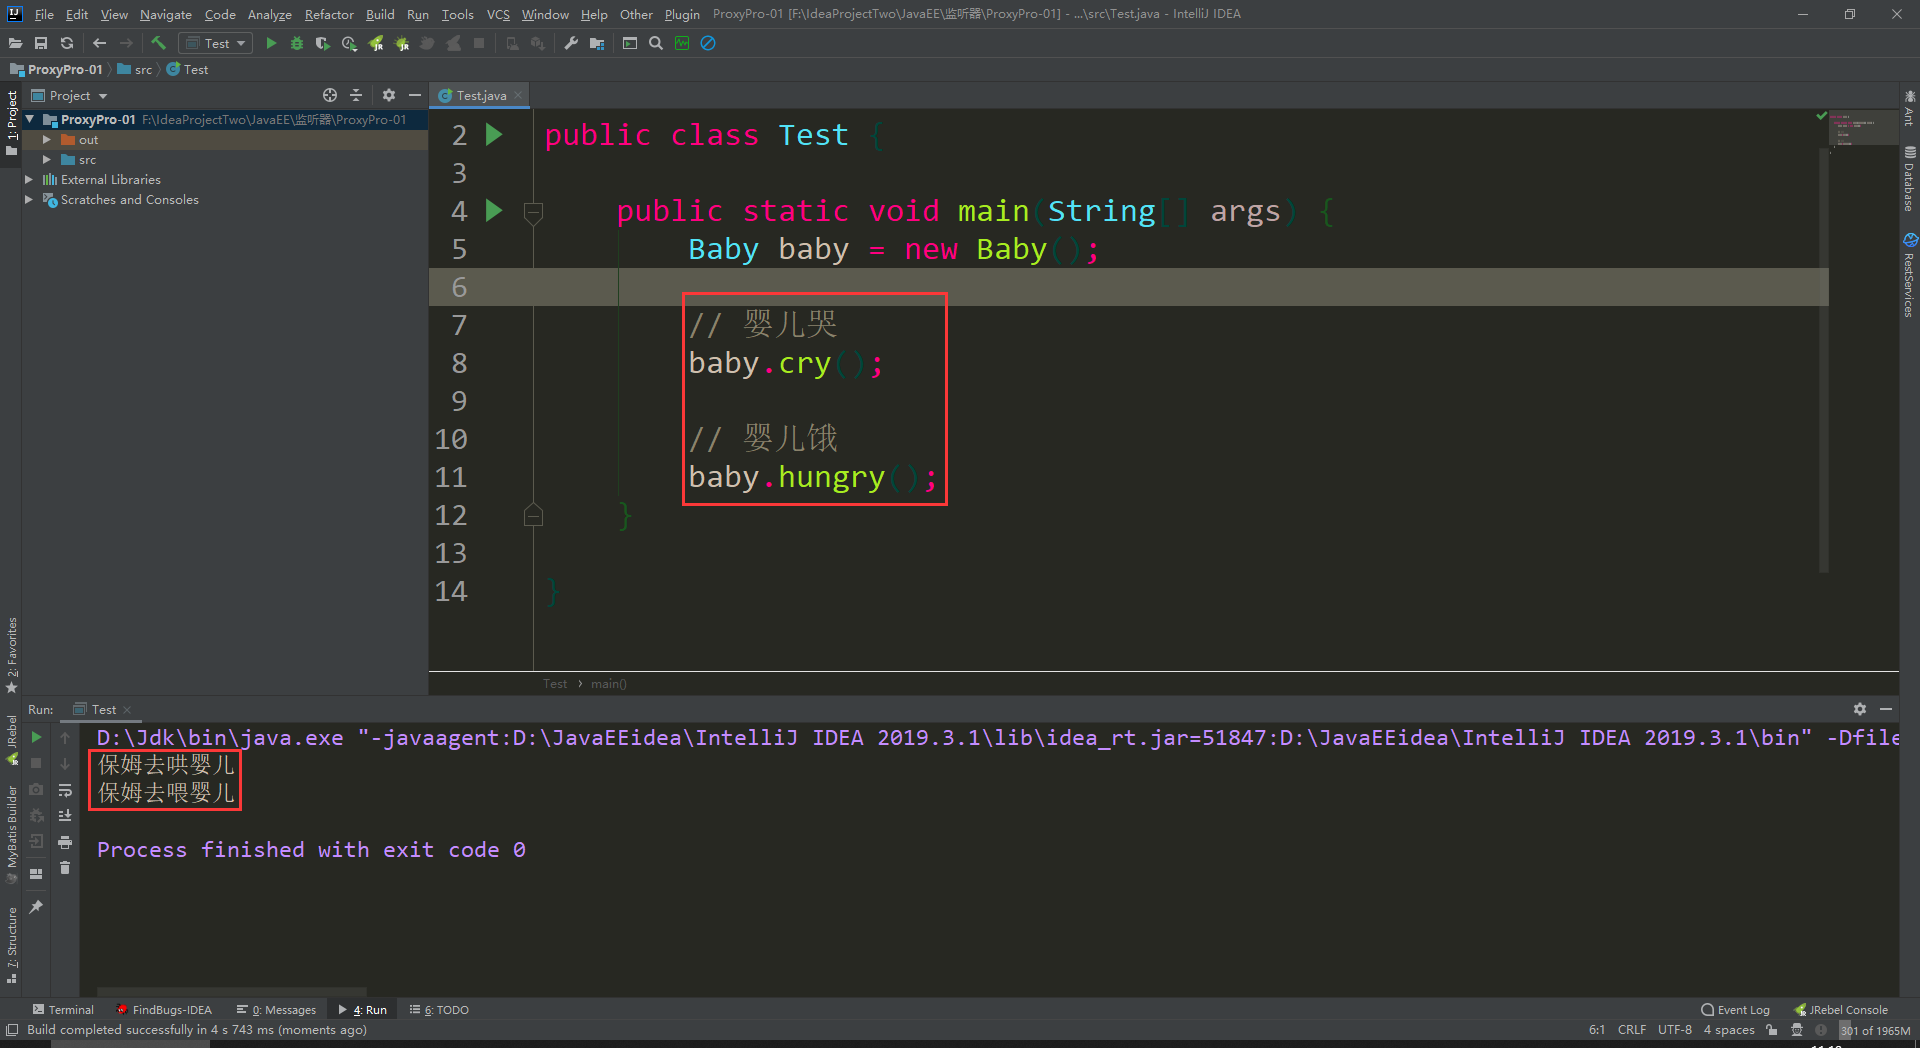
Task: Toggle soft-wrap in the Run console
Action: click(65, 790)
